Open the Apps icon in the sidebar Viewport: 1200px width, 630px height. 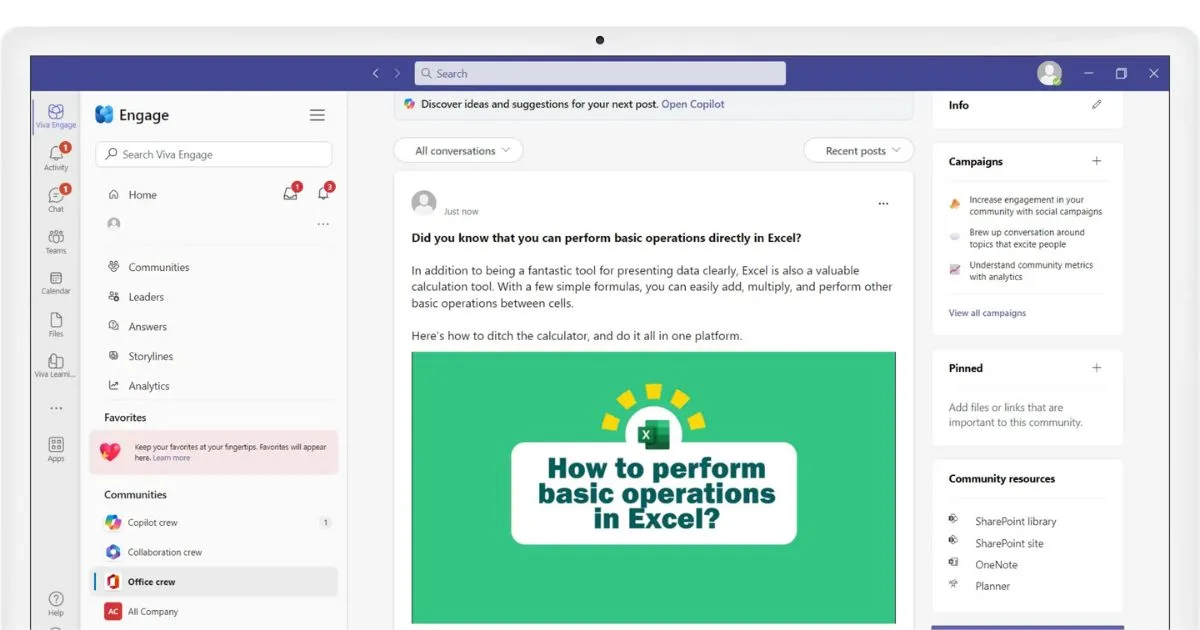(x=56, y=449)
